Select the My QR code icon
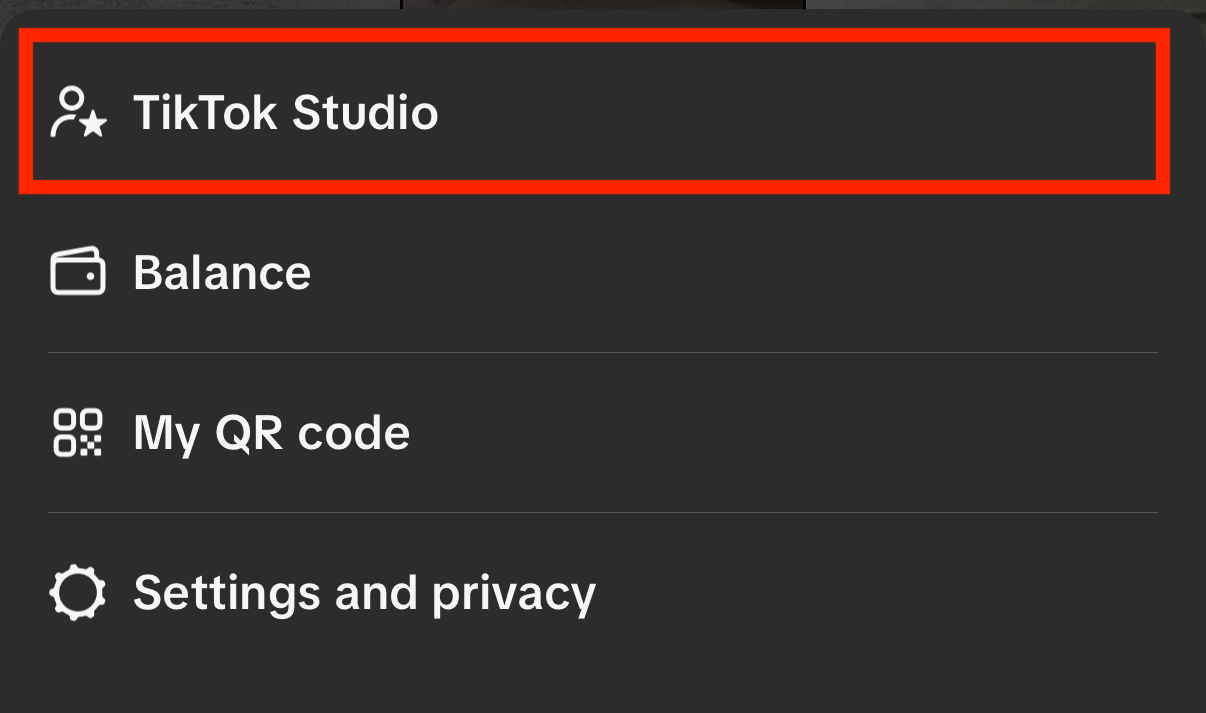This screenshot has width=1206, height=713. point(78,433)
